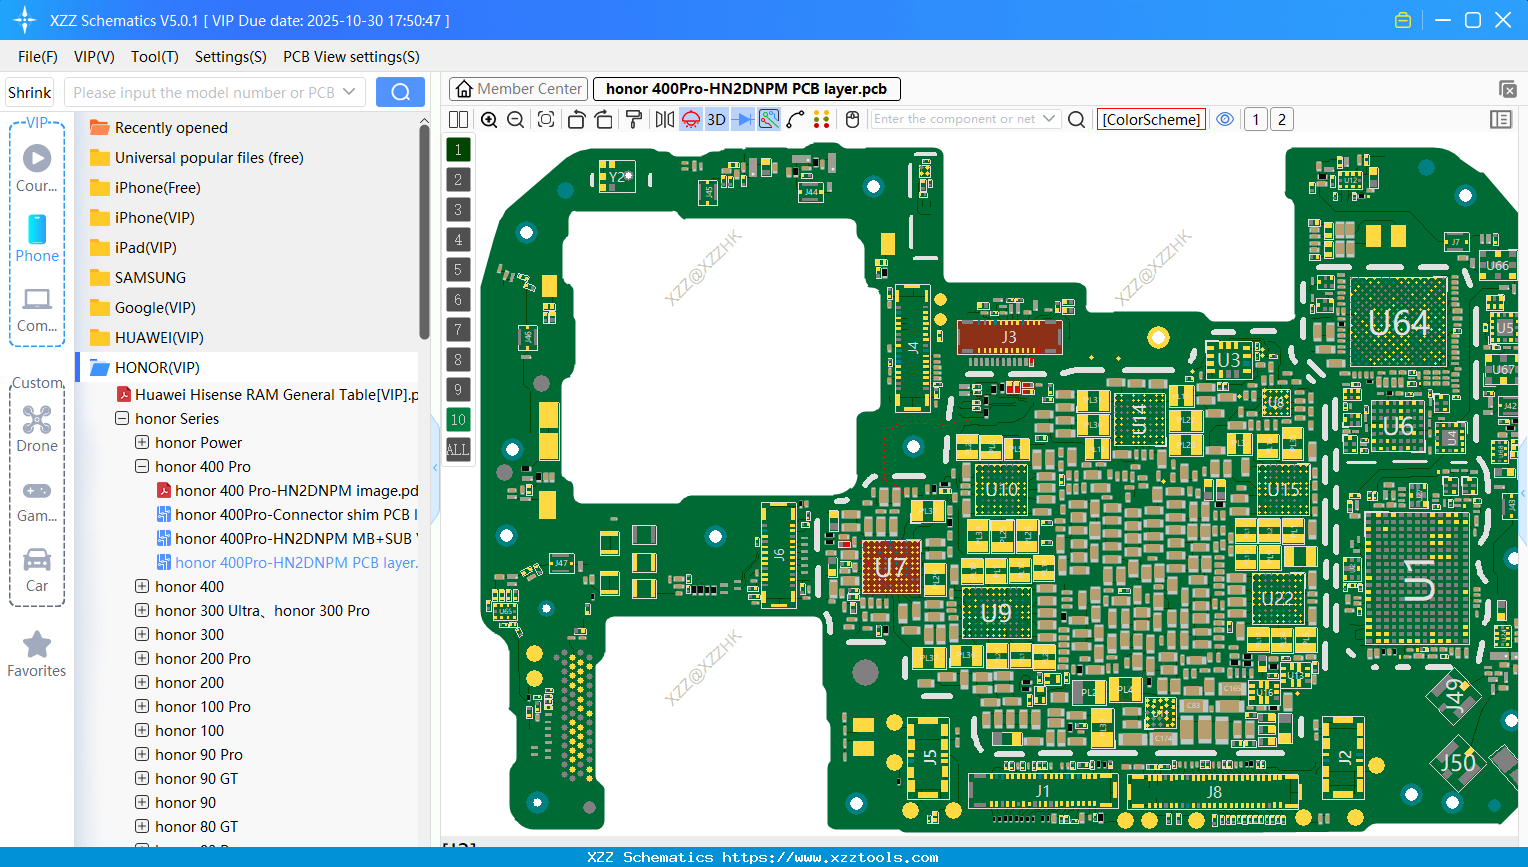Toggle the red highlight lamp tool
Screen dimensions: 1528x867
[x=691, y=119]
